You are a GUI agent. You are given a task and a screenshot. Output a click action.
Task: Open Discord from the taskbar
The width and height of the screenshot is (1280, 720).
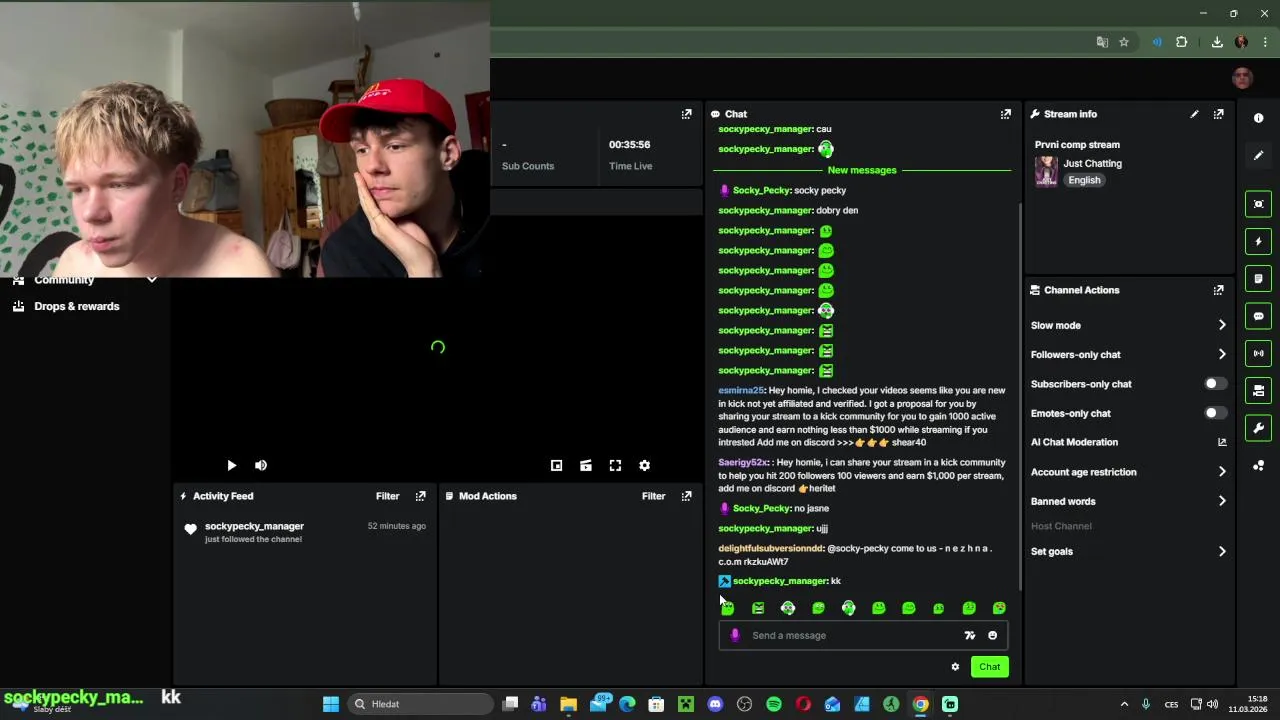[x=715, y=704]
